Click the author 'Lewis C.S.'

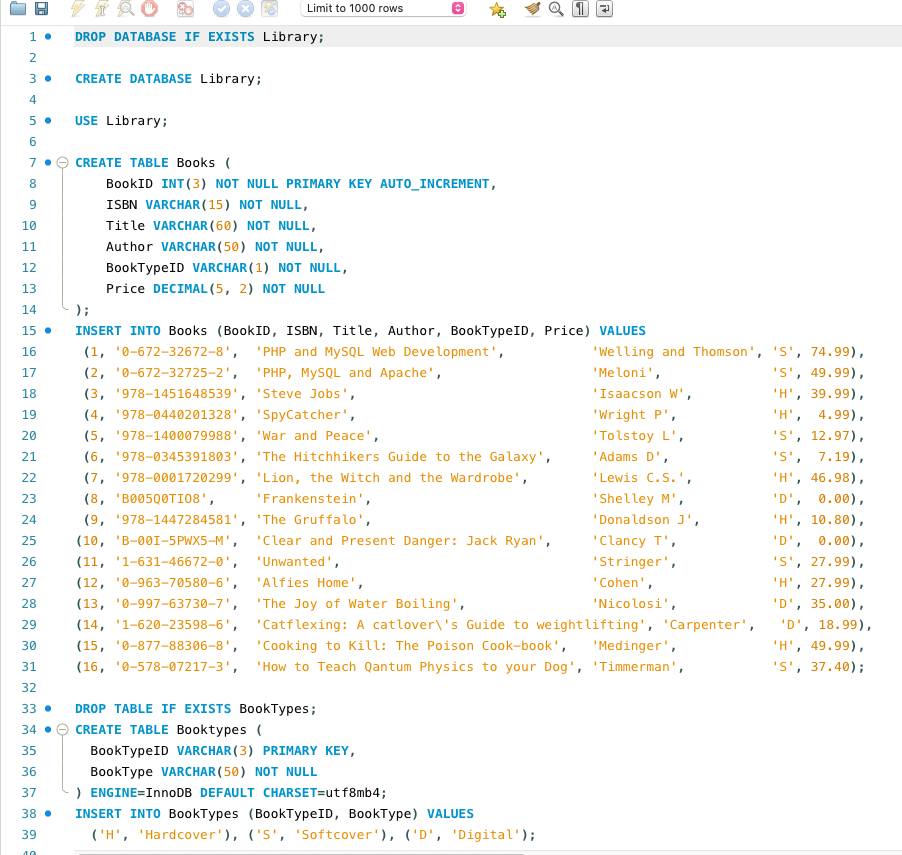[638, 478]
